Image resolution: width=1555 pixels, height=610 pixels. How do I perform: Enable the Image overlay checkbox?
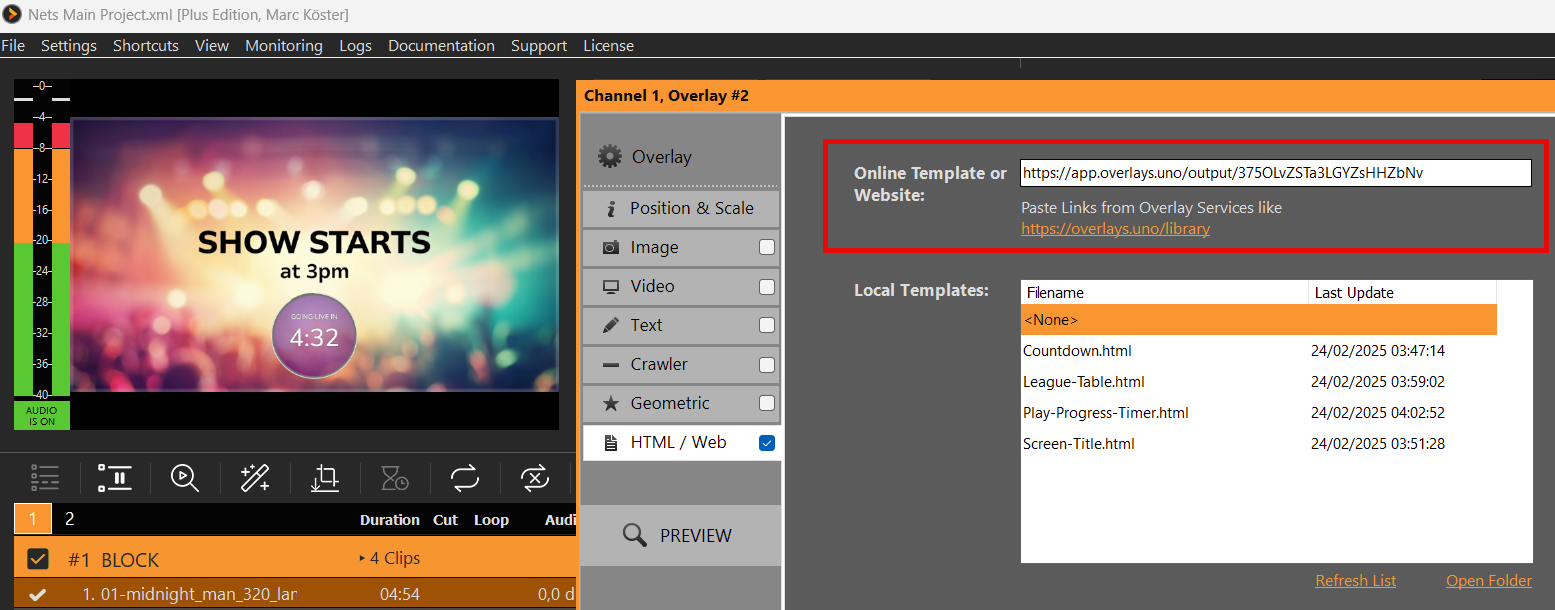coord(767,247)
